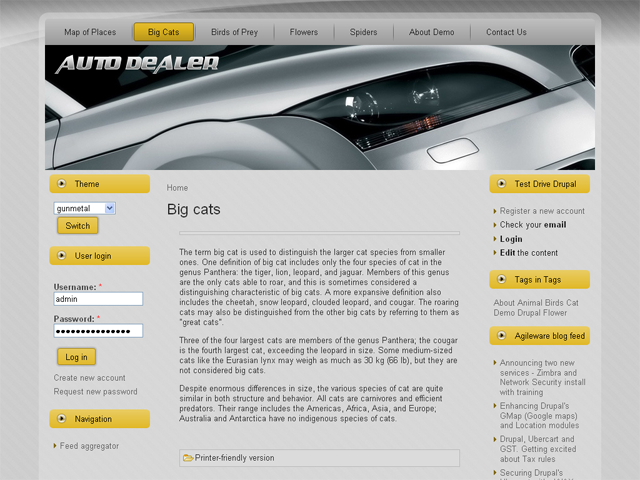Viewport: 640px width, 480px height.
Task: Open the Request new password link
Action: tap(96, 392)
